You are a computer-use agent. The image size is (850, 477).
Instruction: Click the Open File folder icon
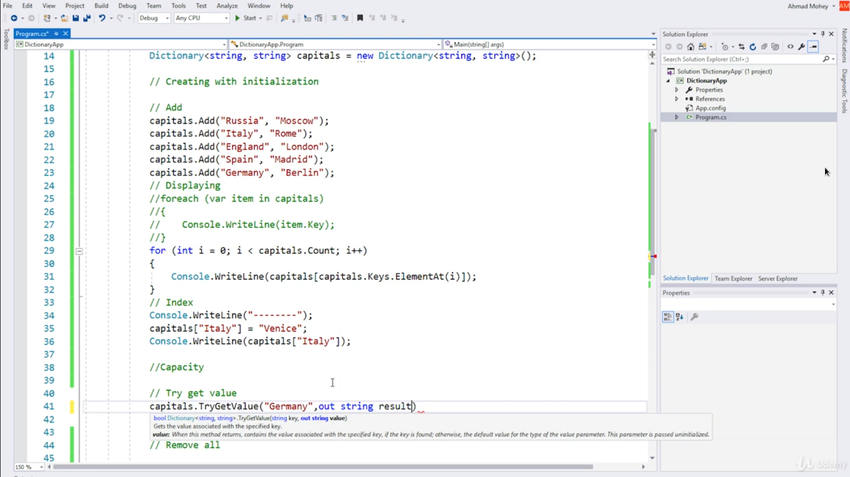click(x=64, y=18)
